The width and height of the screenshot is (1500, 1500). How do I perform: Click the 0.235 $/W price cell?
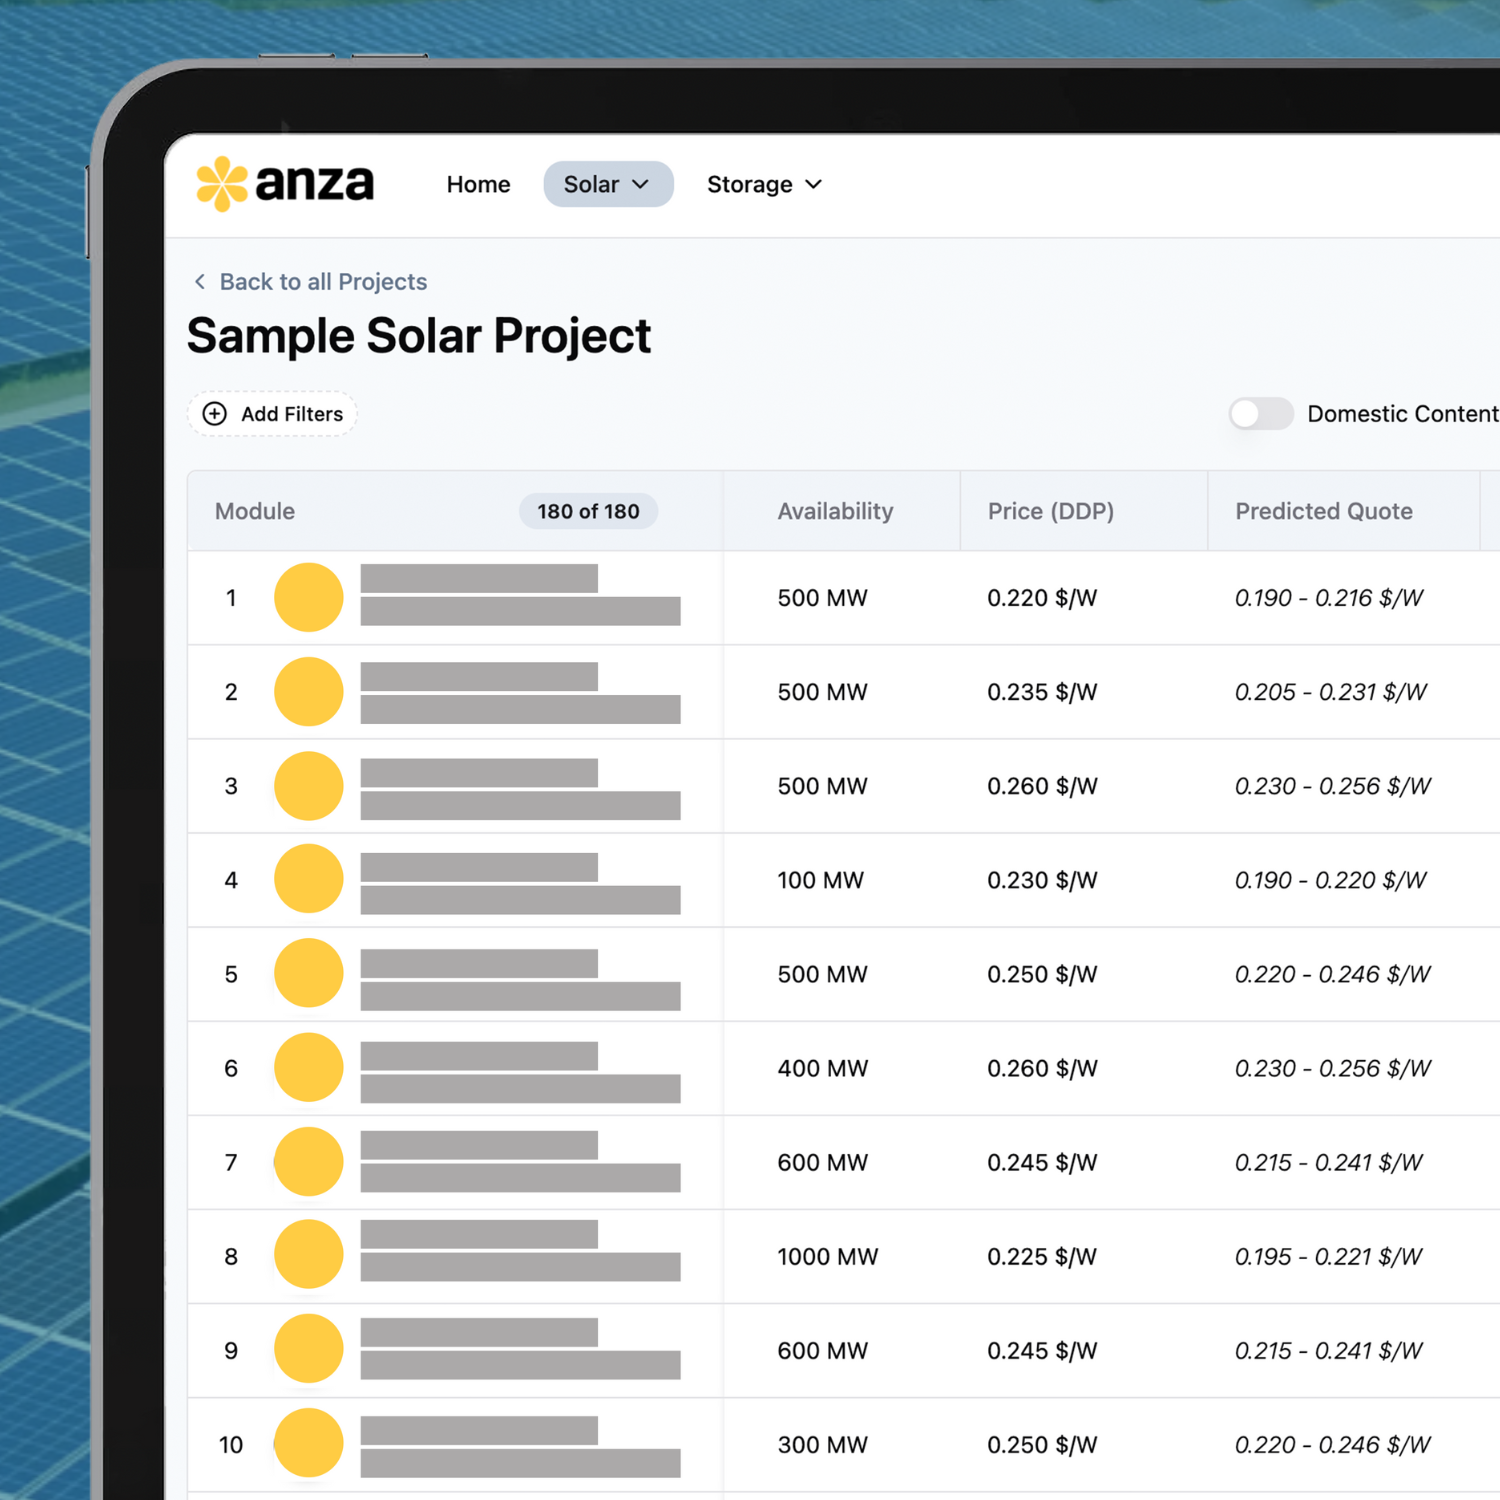click(x=1043, y=692)
